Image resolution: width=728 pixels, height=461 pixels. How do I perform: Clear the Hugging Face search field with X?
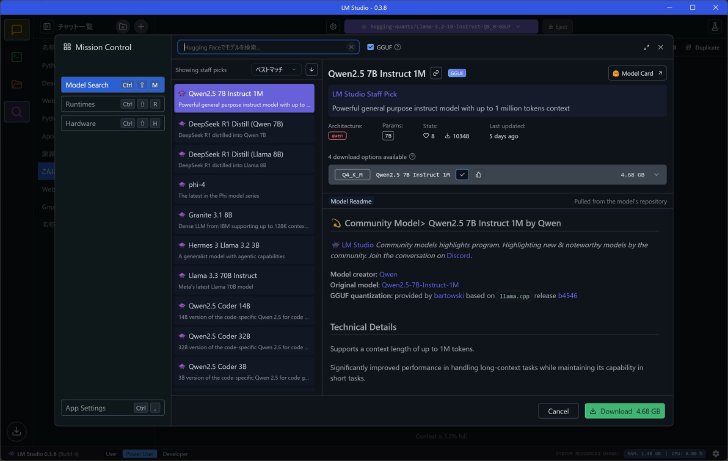351,47
